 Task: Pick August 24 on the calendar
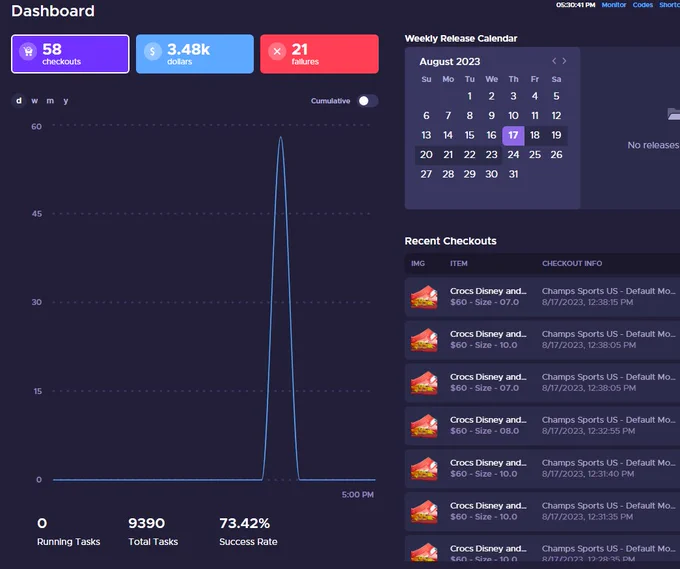[x=513, y=155]
